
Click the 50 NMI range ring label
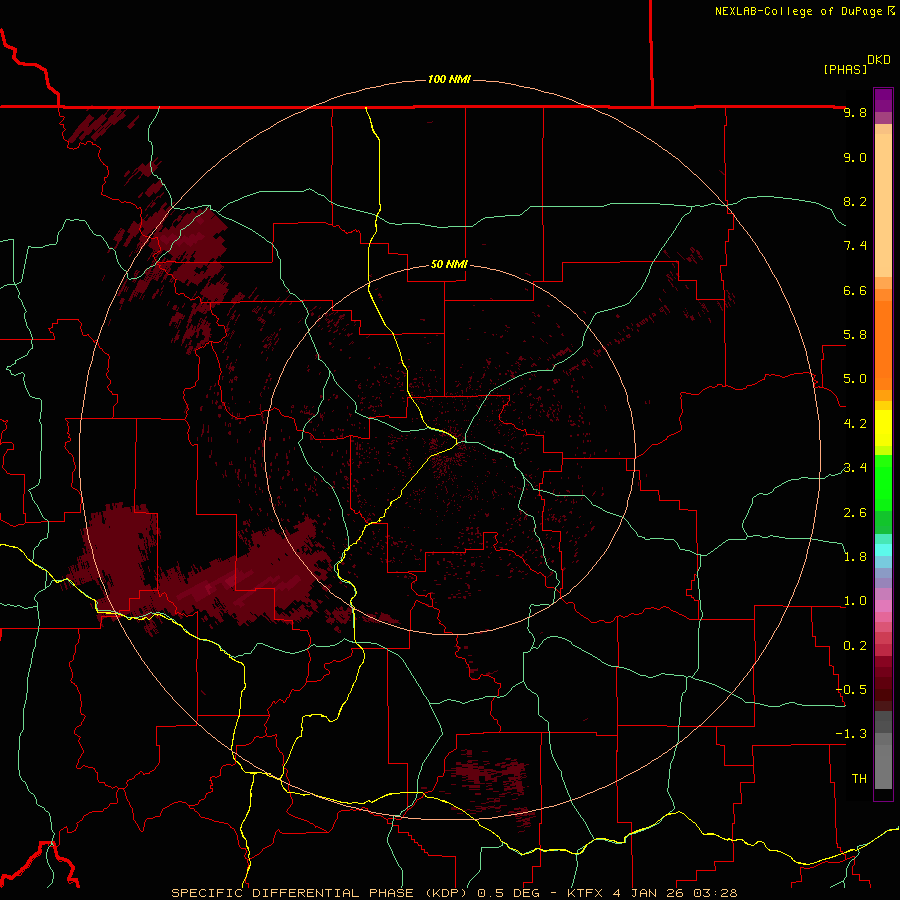point(449,264)
